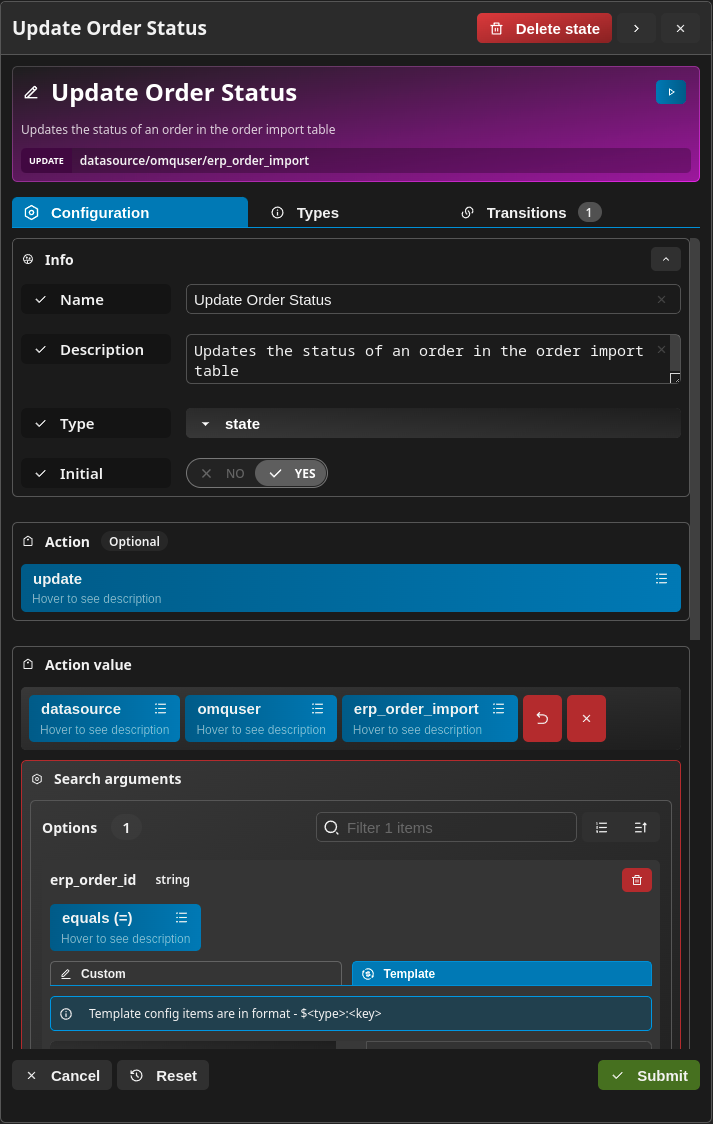Open the equals (=) operator dropdown
The height and width of the screenshot is (1124, 713).
click(125, 928)
